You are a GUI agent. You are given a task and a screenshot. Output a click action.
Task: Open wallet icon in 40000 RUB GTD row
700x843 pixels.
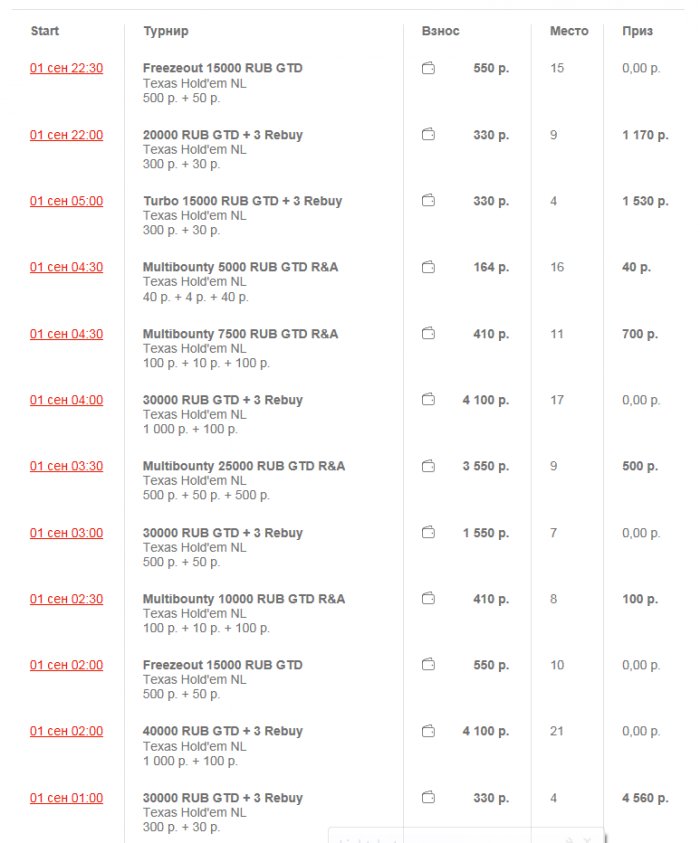[428, 731]
